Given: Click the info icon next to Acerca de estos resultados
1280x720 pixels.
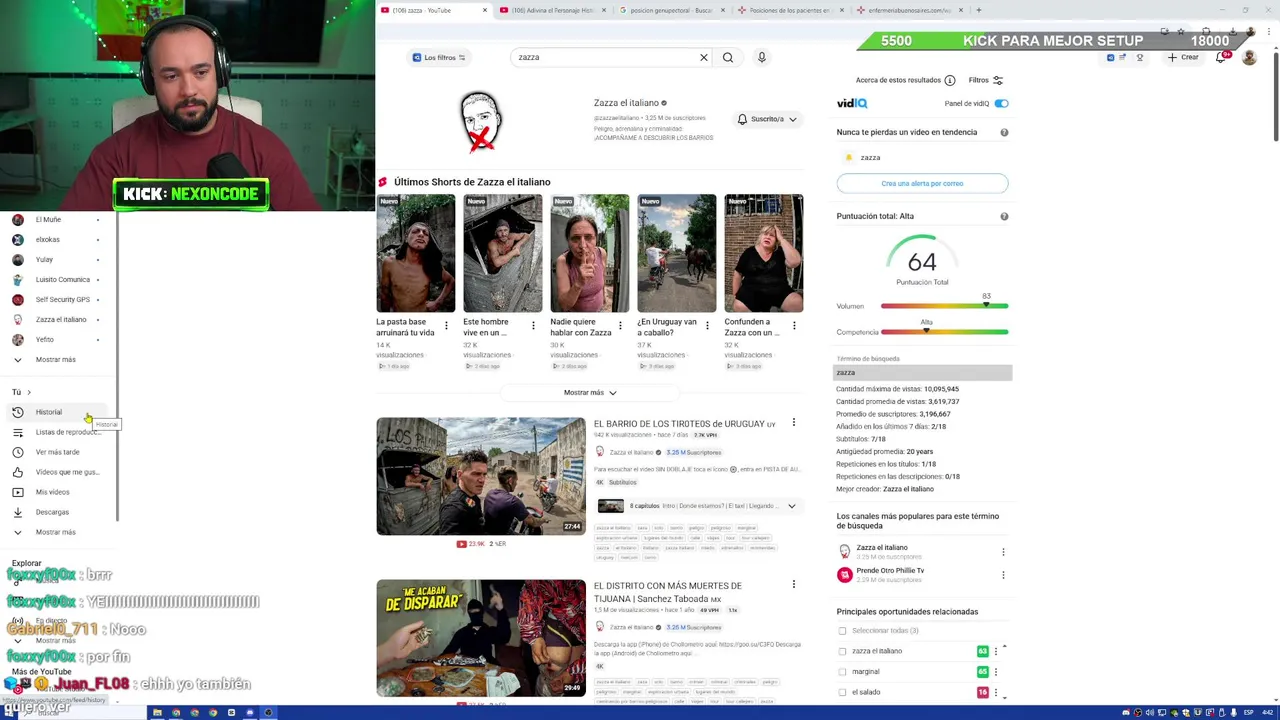Looking at the screenshot, I should tap(950, 80).
